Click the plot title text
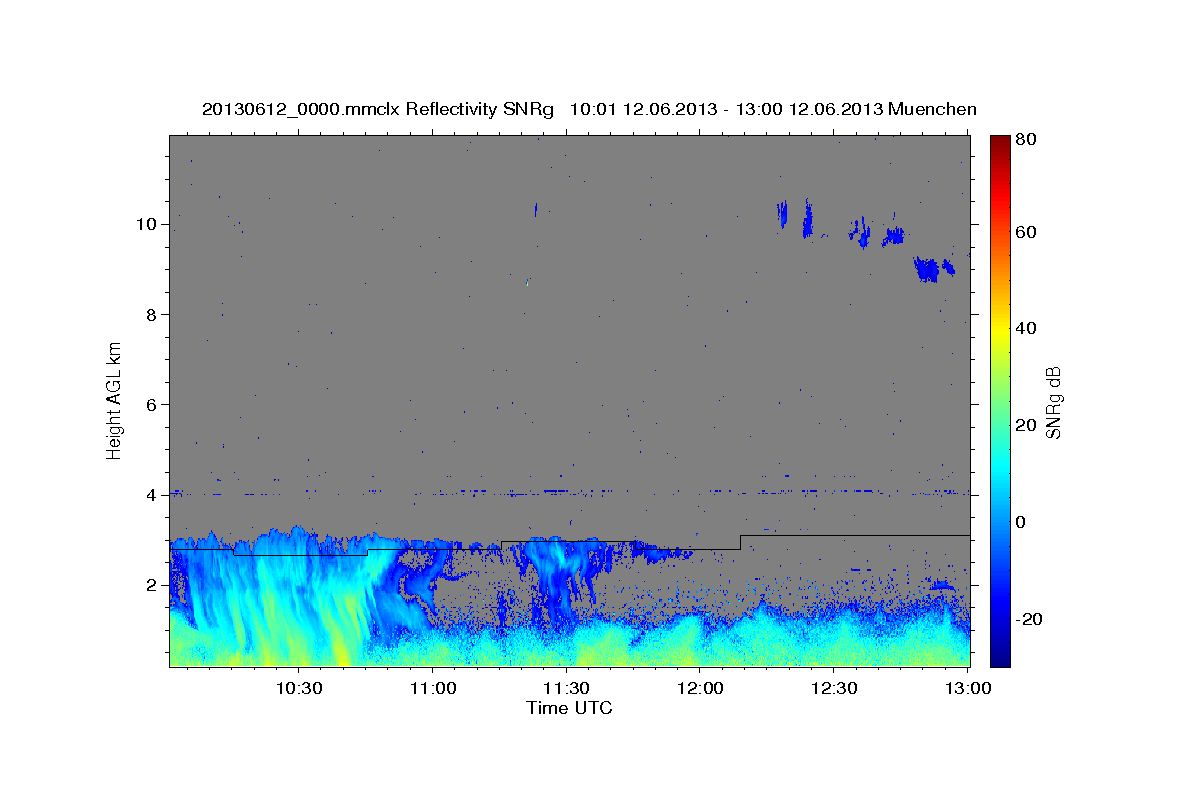Screen dimensions: 1200x800 click(589, 109)
